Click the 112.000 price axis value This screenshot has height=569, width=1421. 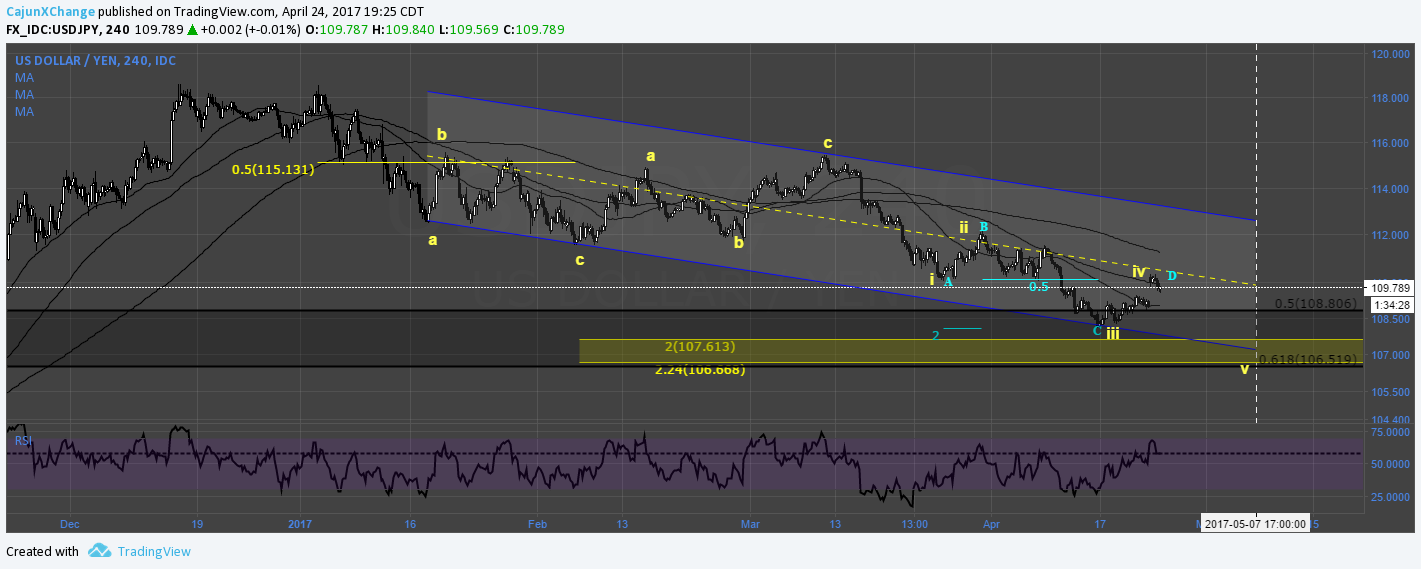point(1390,235)
